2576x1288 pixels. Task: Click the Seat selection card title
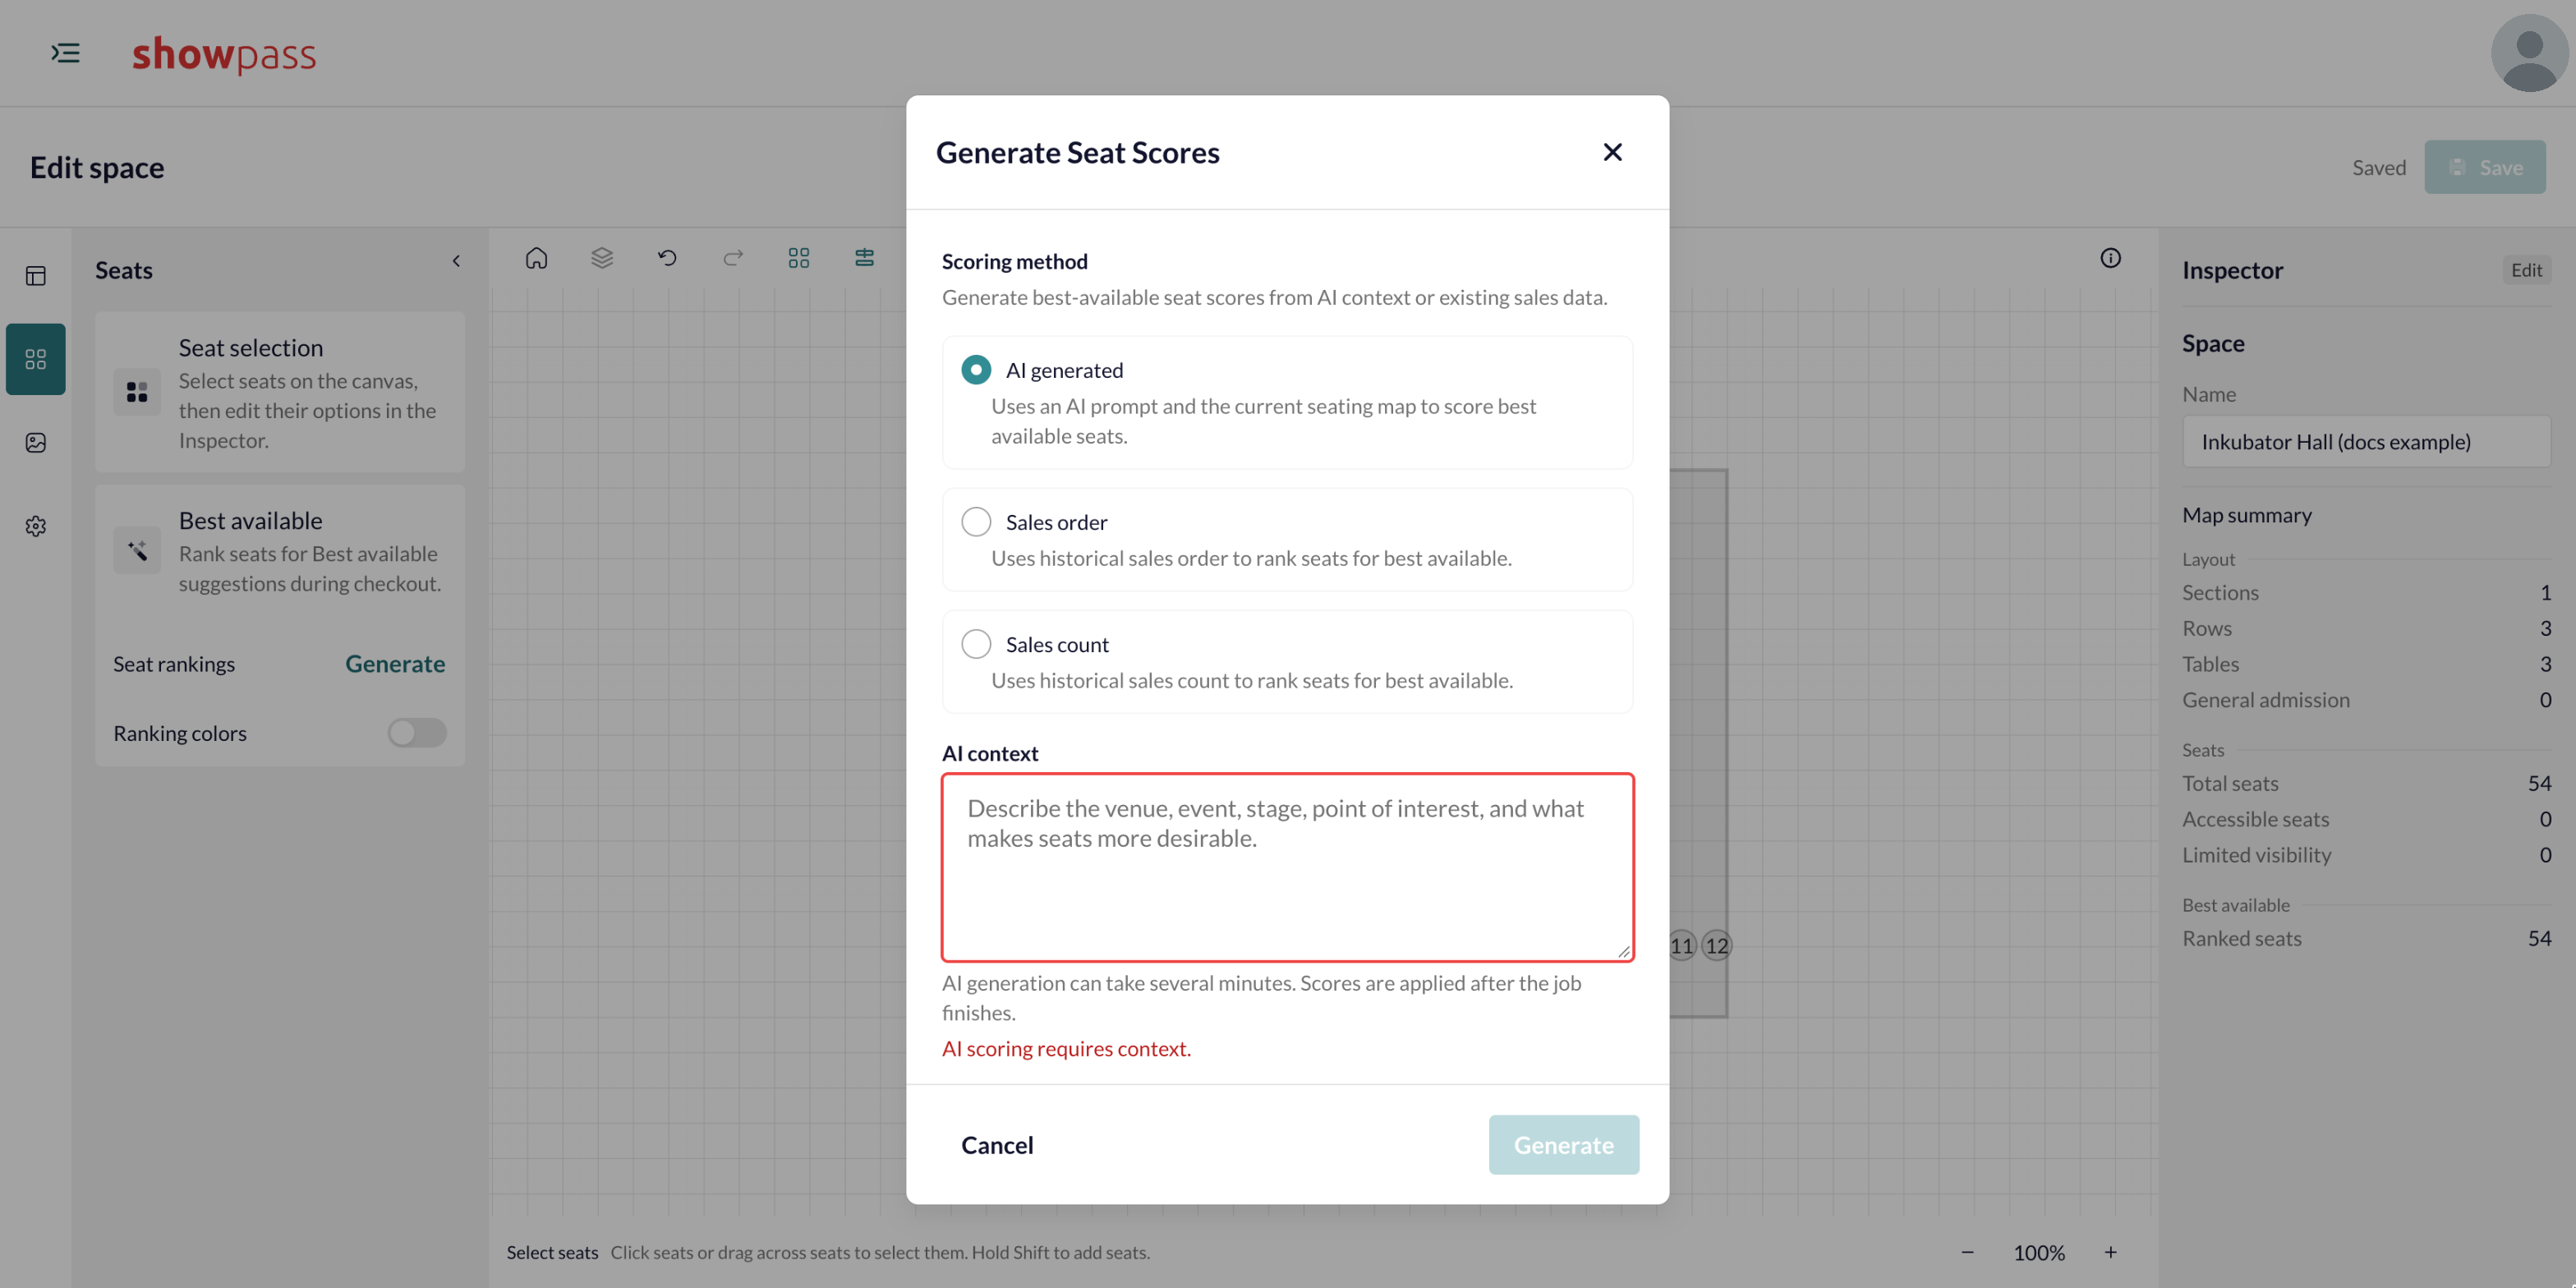point(251,348)
